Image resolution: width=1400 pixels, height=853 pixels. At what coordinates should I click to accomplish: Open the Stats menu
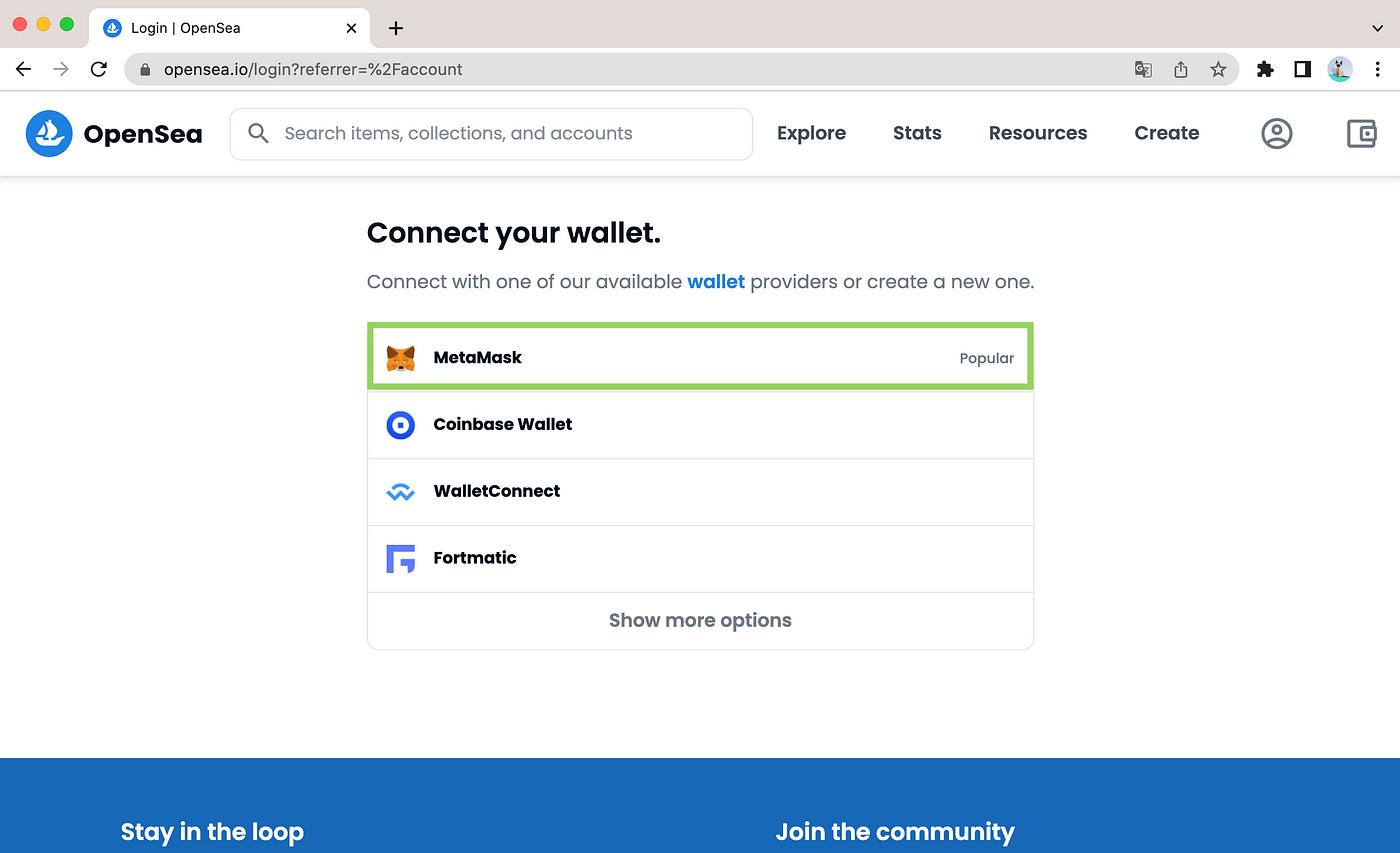tap(917, 133)
